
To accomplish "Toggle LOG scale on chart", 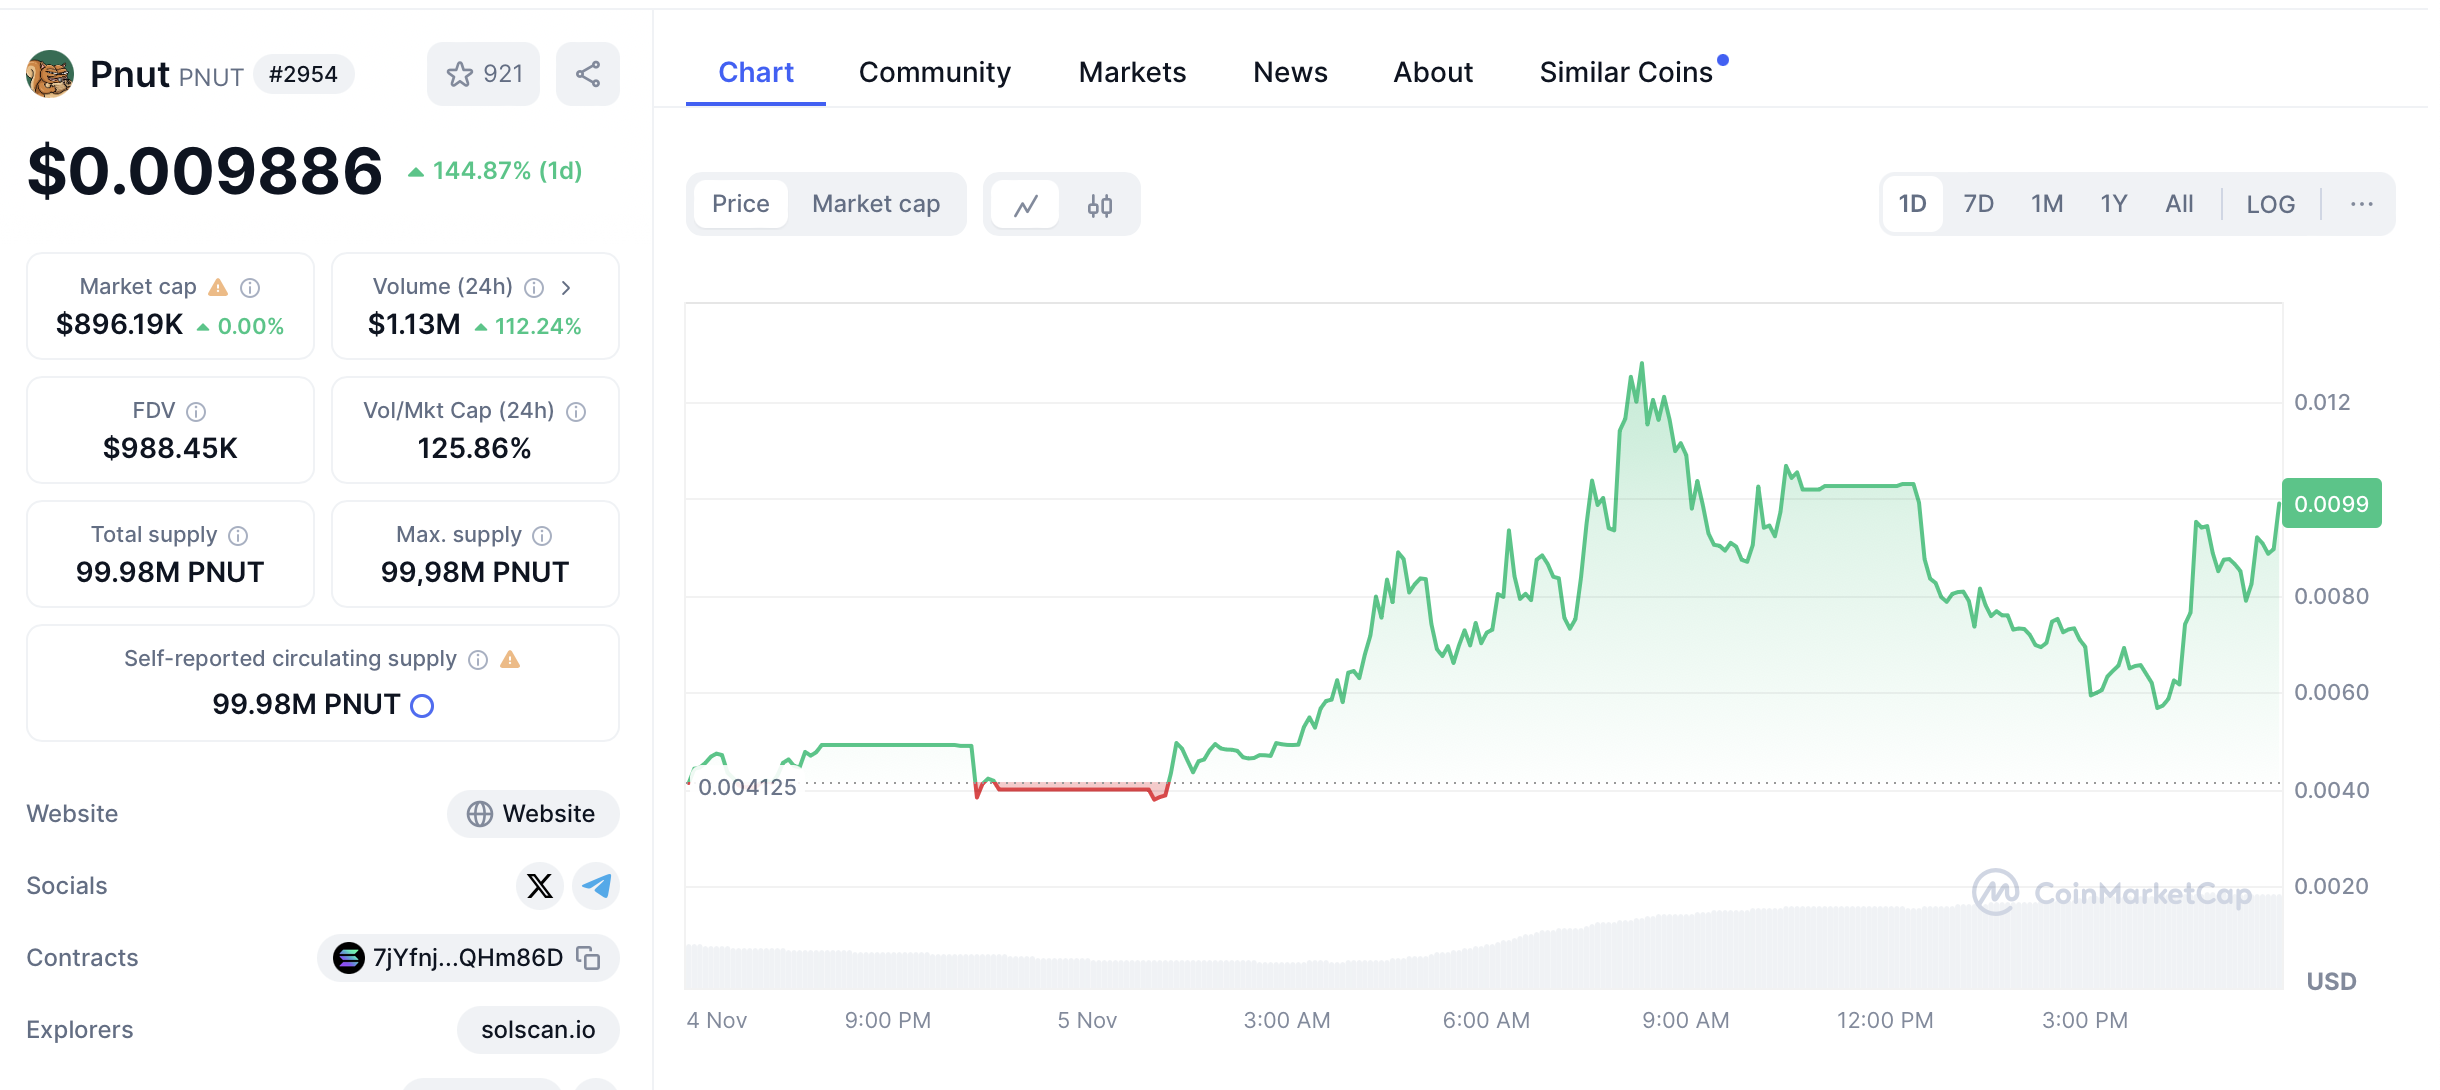I will pyautogui.click(x=2270, y=205).
